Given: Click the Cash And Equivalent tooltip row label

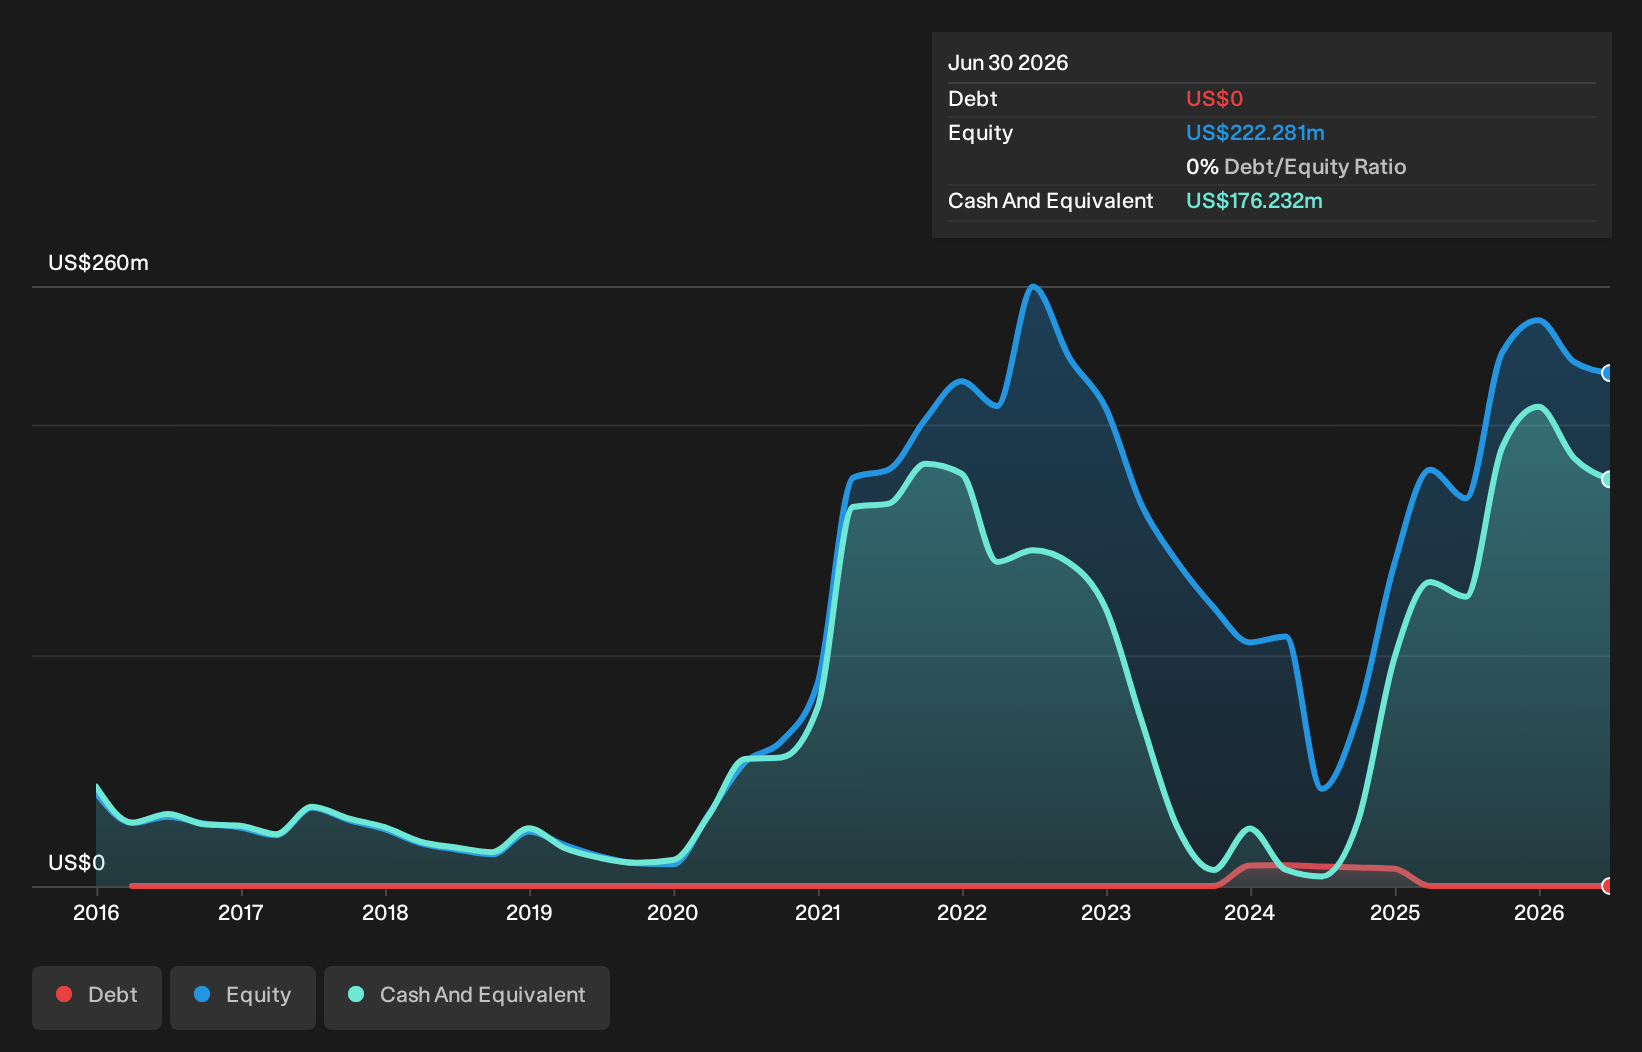Looking at the screenshot, I should pyautogui.click(x=1051, y=201).
